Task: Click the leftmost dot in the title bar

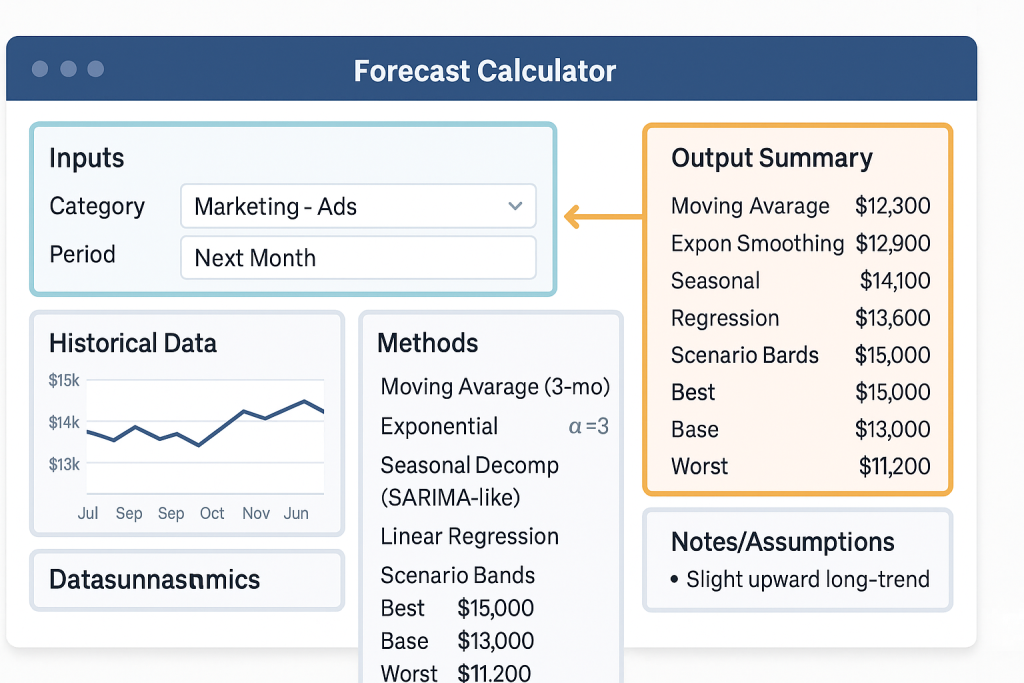Action: (40, 69)
